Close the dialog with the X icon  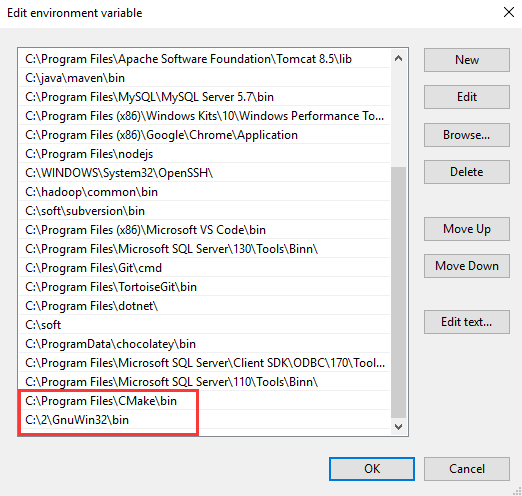509,12
